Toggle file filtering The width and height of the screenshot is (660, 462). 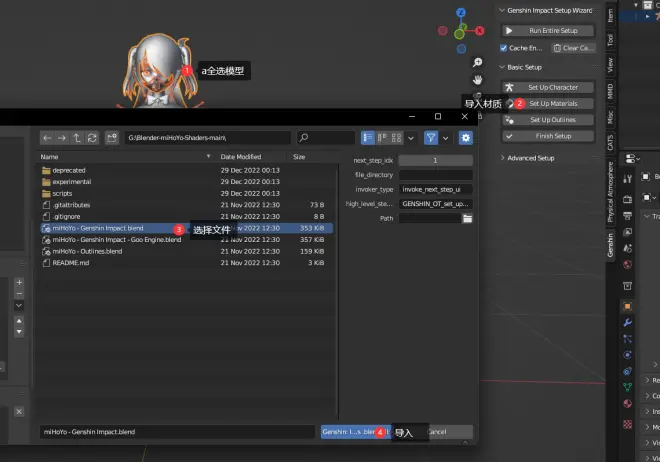coord(431,138)
